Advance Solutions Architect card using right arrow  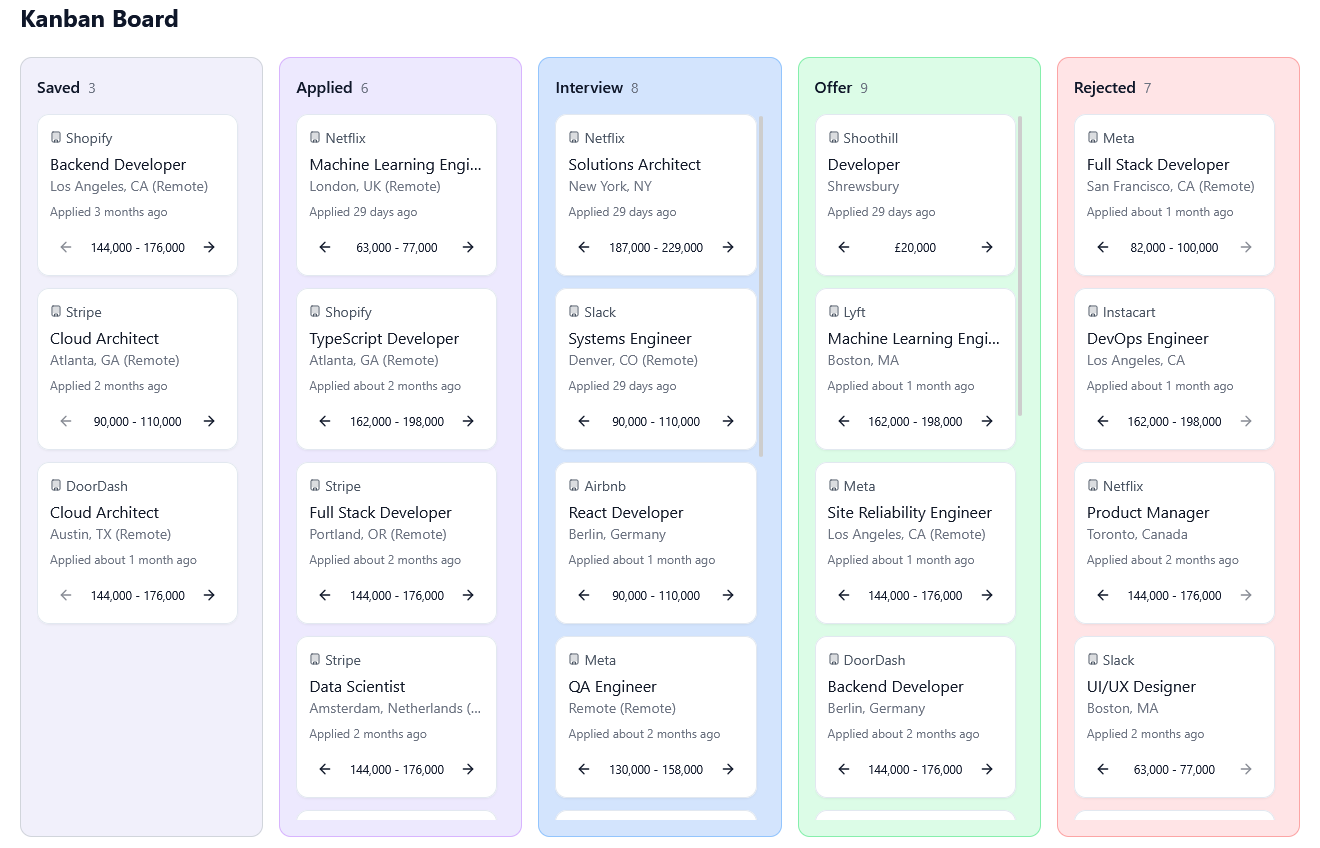pyautogui.click(x=728, y=247)
